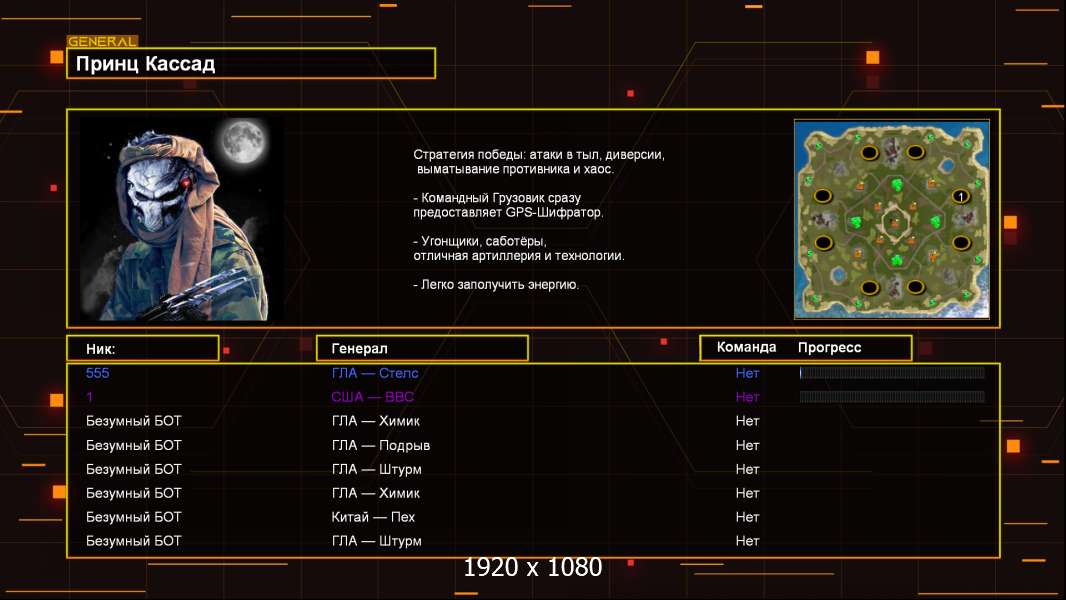The width and height of the screenshot is (1066, 600).
Task: Click the "ГЛА — Подрыв" general entry
Action: point(381,445)
